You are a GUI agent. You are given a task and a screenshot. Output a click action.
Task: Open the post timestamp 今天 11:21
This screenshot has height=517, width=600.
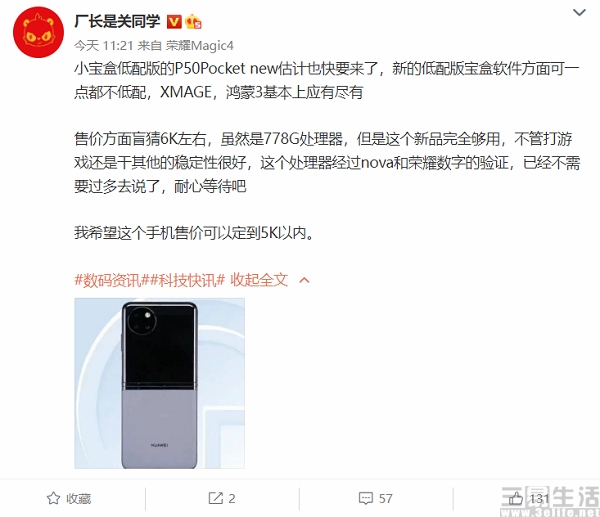[103, 46]
